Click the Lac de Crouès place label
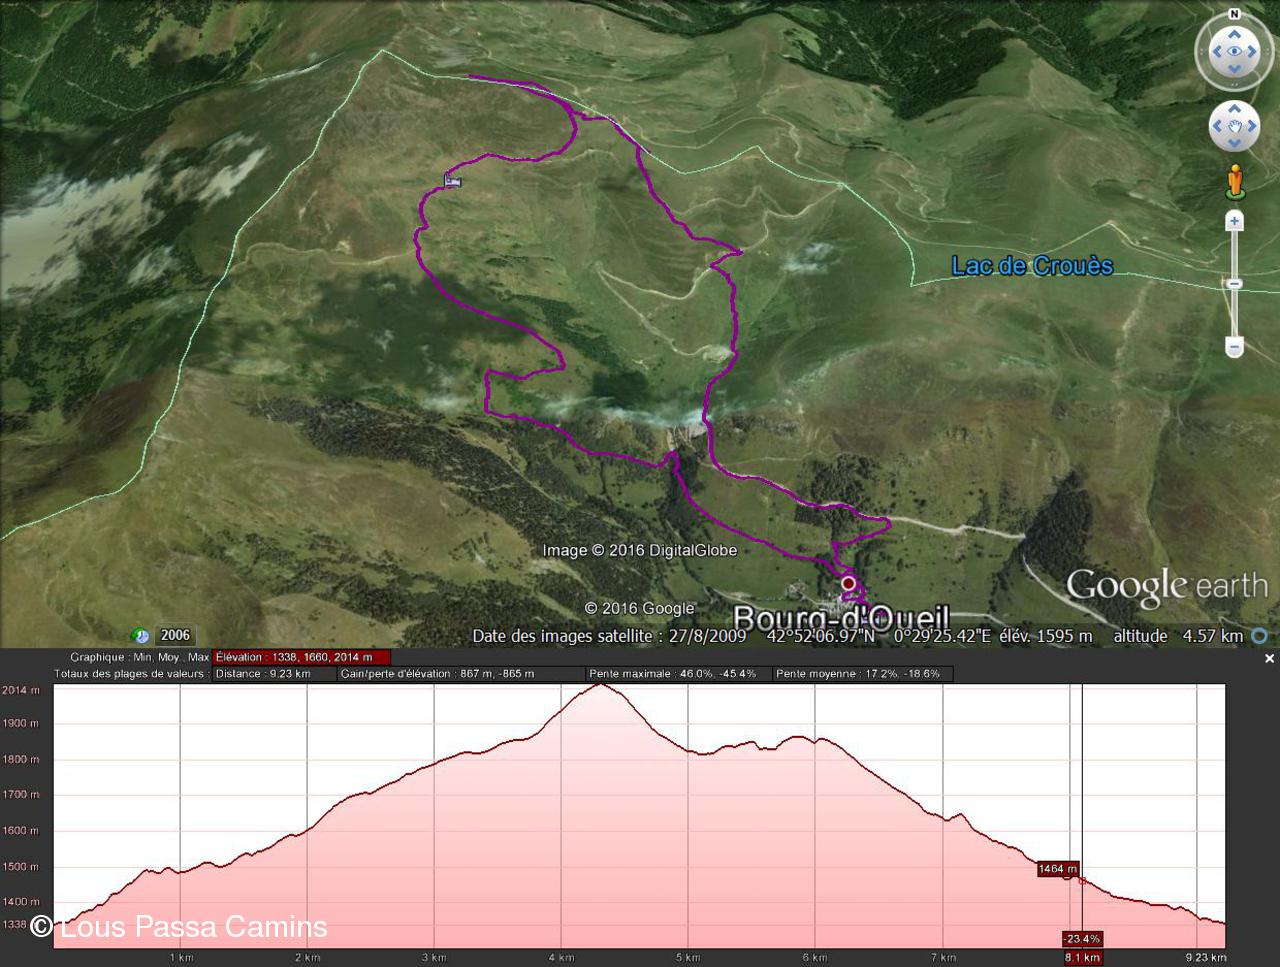 (x=1031, y=266)
